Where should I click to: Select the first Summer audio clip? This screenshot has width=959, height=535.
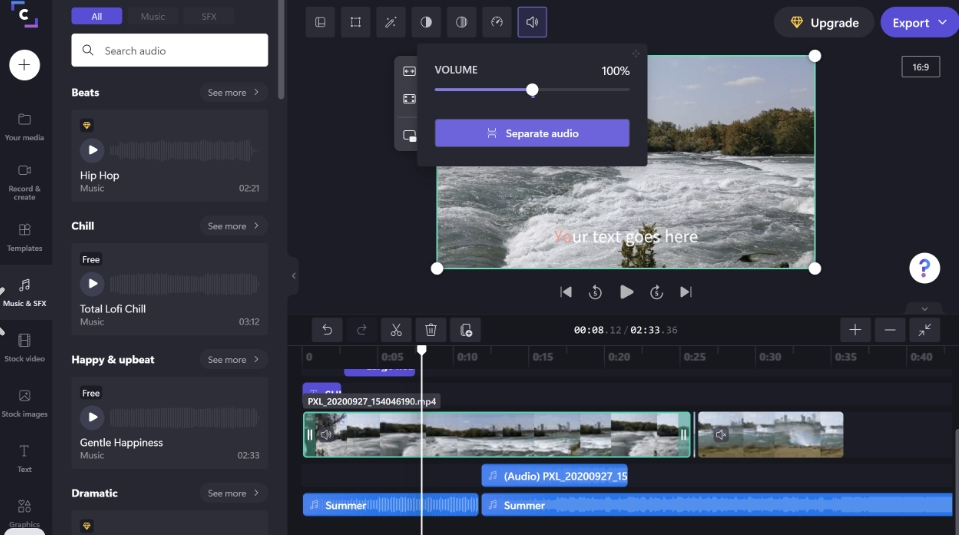point(390,505)
